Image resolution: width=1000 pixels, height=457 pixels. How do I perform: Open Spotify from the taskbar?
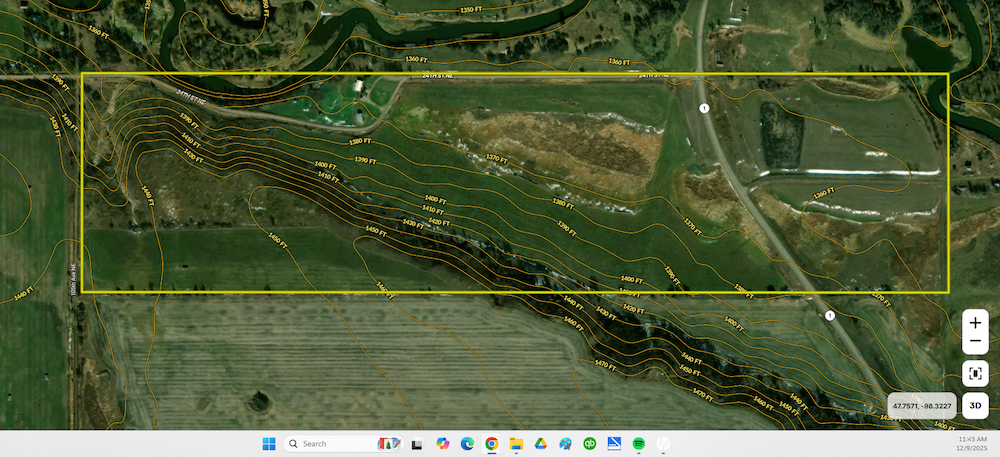pos(638,444)
